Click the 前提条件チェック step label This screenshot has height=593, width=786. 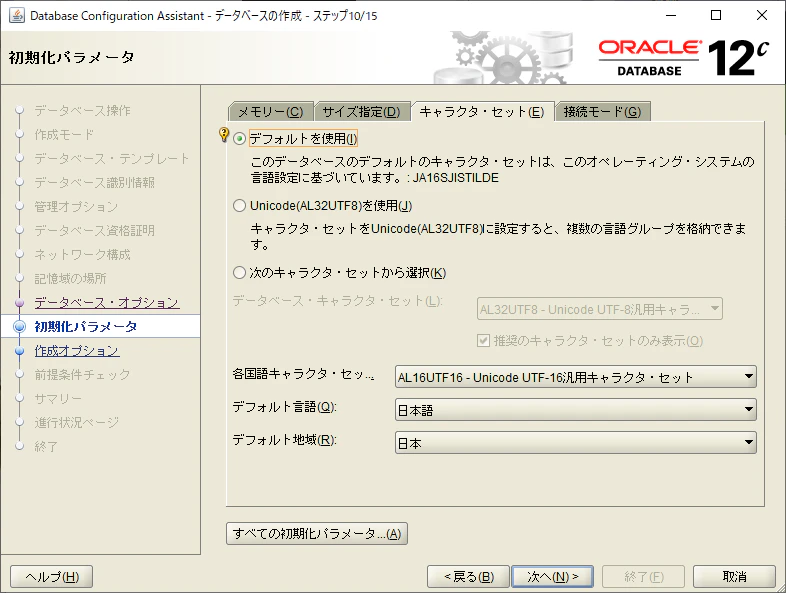(82, 375)
